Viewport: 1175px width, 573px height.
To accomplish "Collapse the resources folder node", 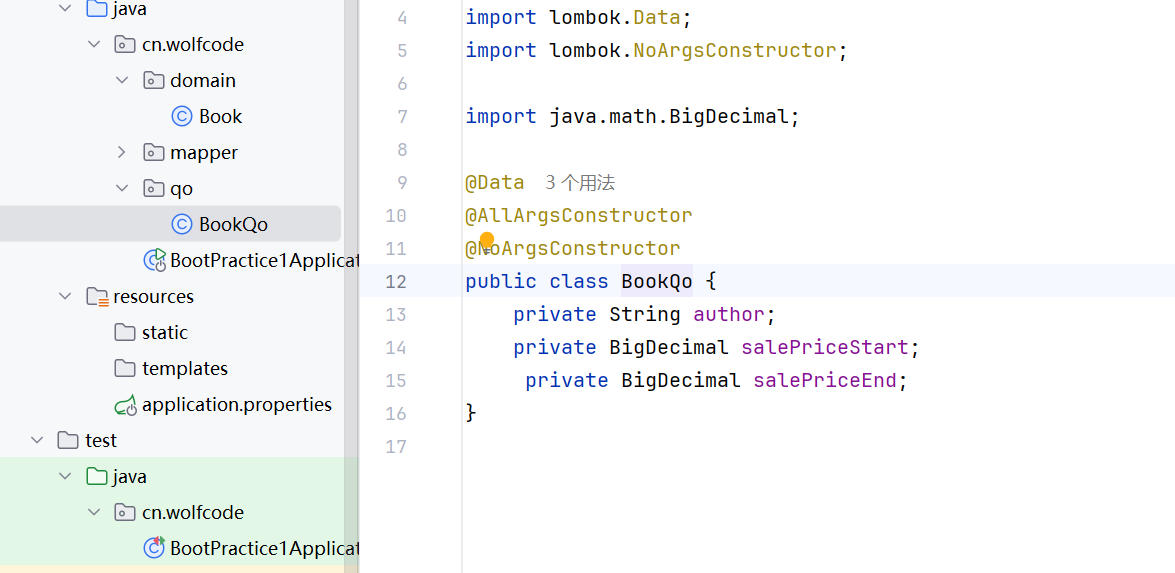I will coord(66,297).
